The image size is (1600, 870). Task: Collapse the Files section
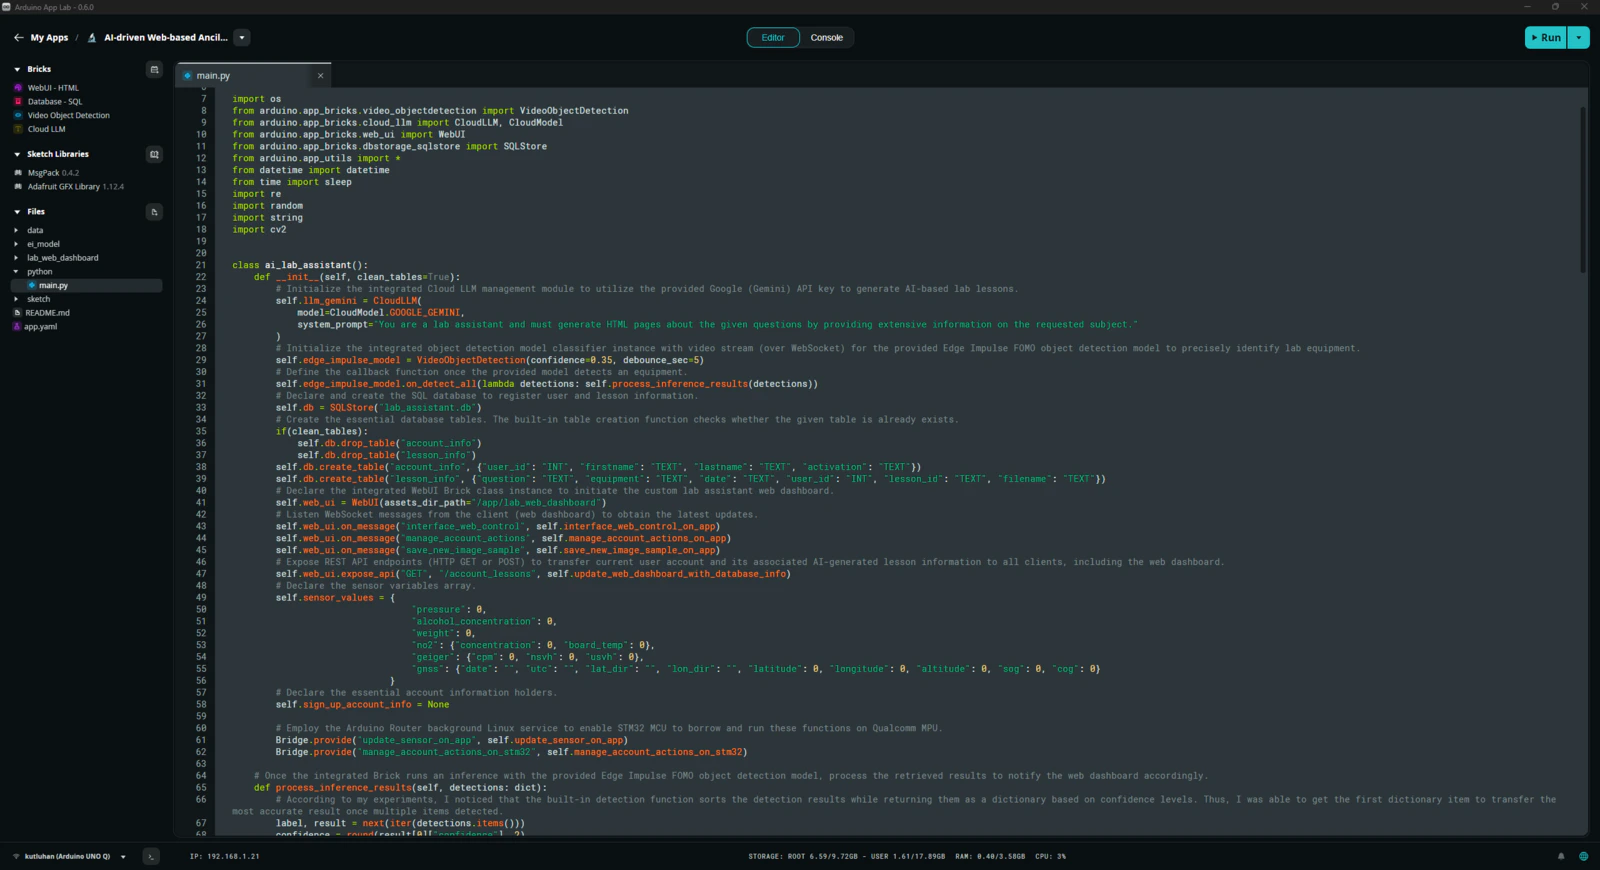[17, 212]
